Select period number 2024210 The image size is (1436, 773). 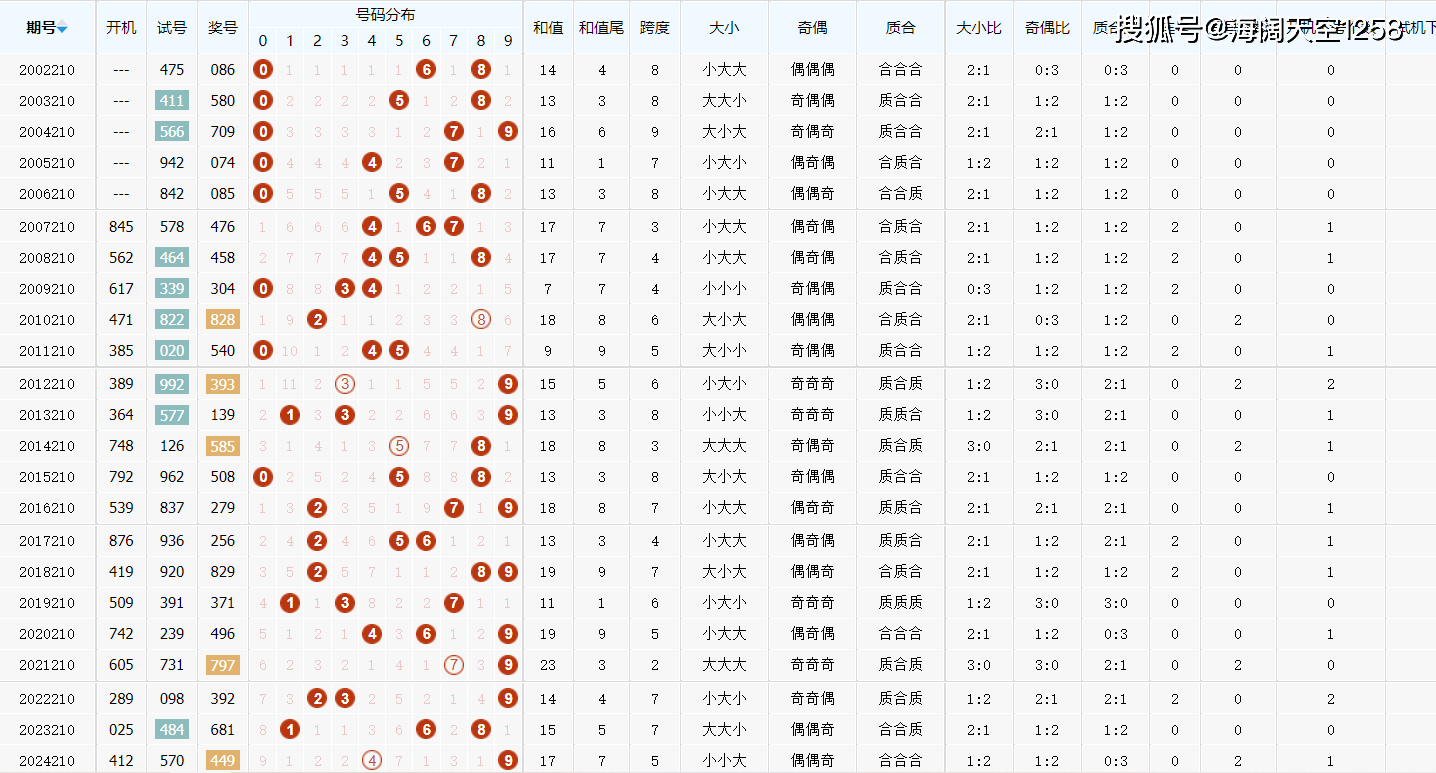tap(47, 761)
